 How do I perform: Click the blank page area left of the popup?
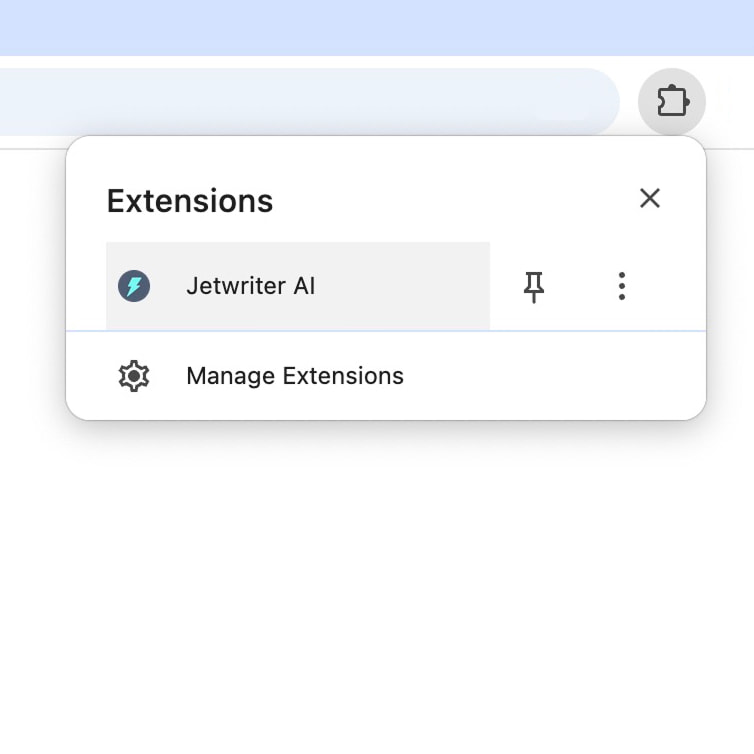click(x=32, y=300)
